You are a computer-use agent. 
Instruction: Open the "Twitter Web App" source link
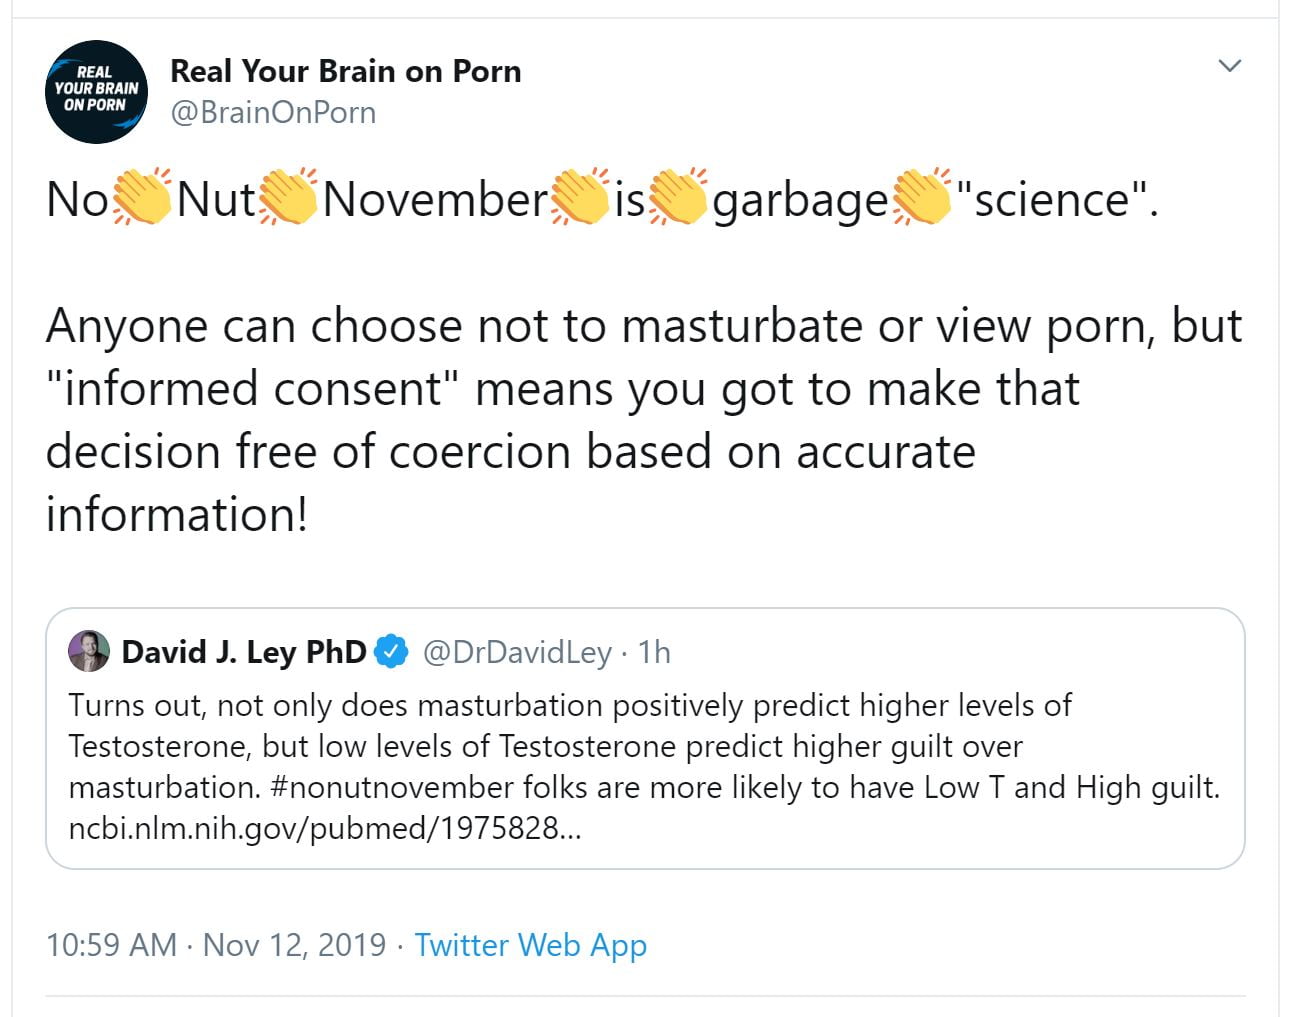[x=530, y=944]
